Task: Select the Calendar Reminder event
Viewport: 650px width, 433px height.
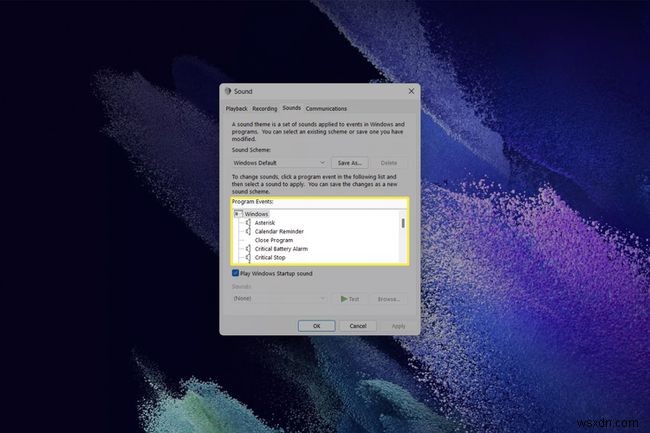Action: tap(279, 231)
